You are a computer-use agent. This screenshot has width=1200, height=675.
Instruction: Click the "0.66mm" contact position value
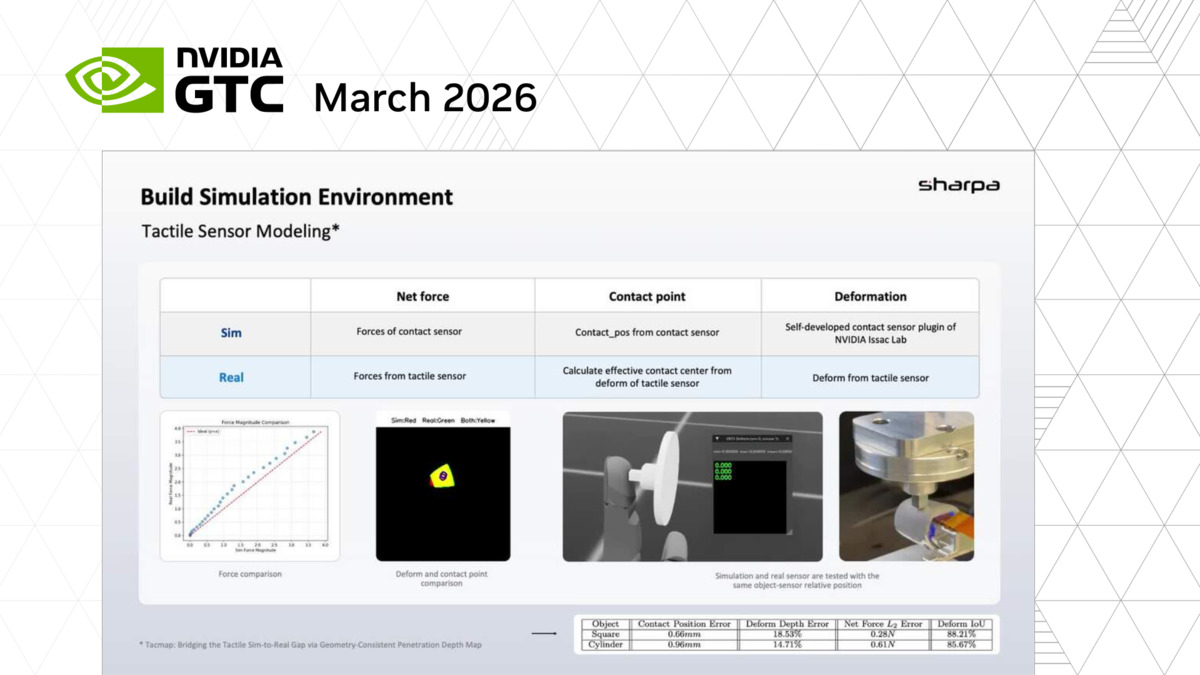click(684, 634)
